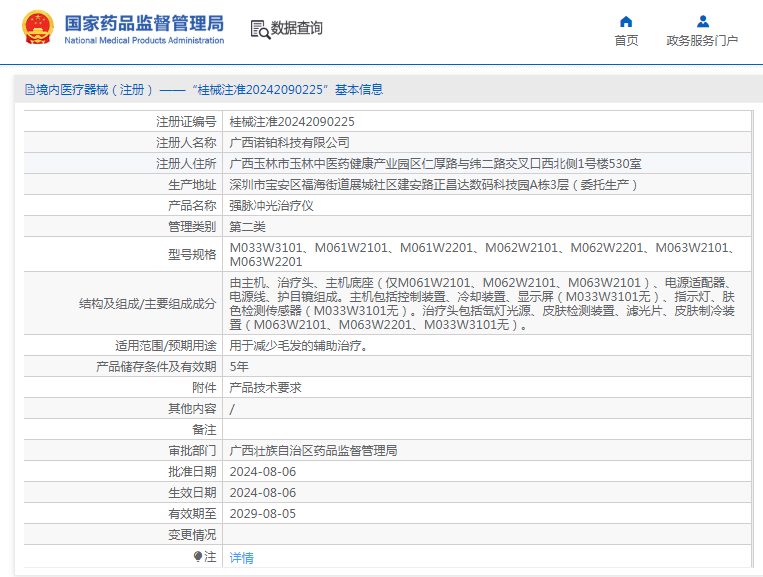Click the document icon before 境内医疗器械 heading
763x577 pixels.
click(x=30, y=90)
